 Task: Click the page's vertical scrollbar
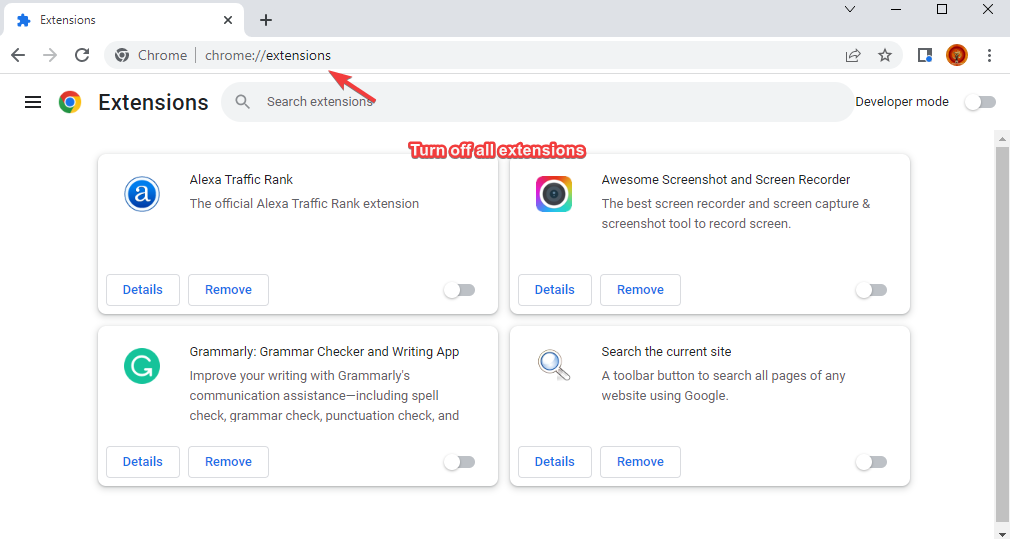1002,332
